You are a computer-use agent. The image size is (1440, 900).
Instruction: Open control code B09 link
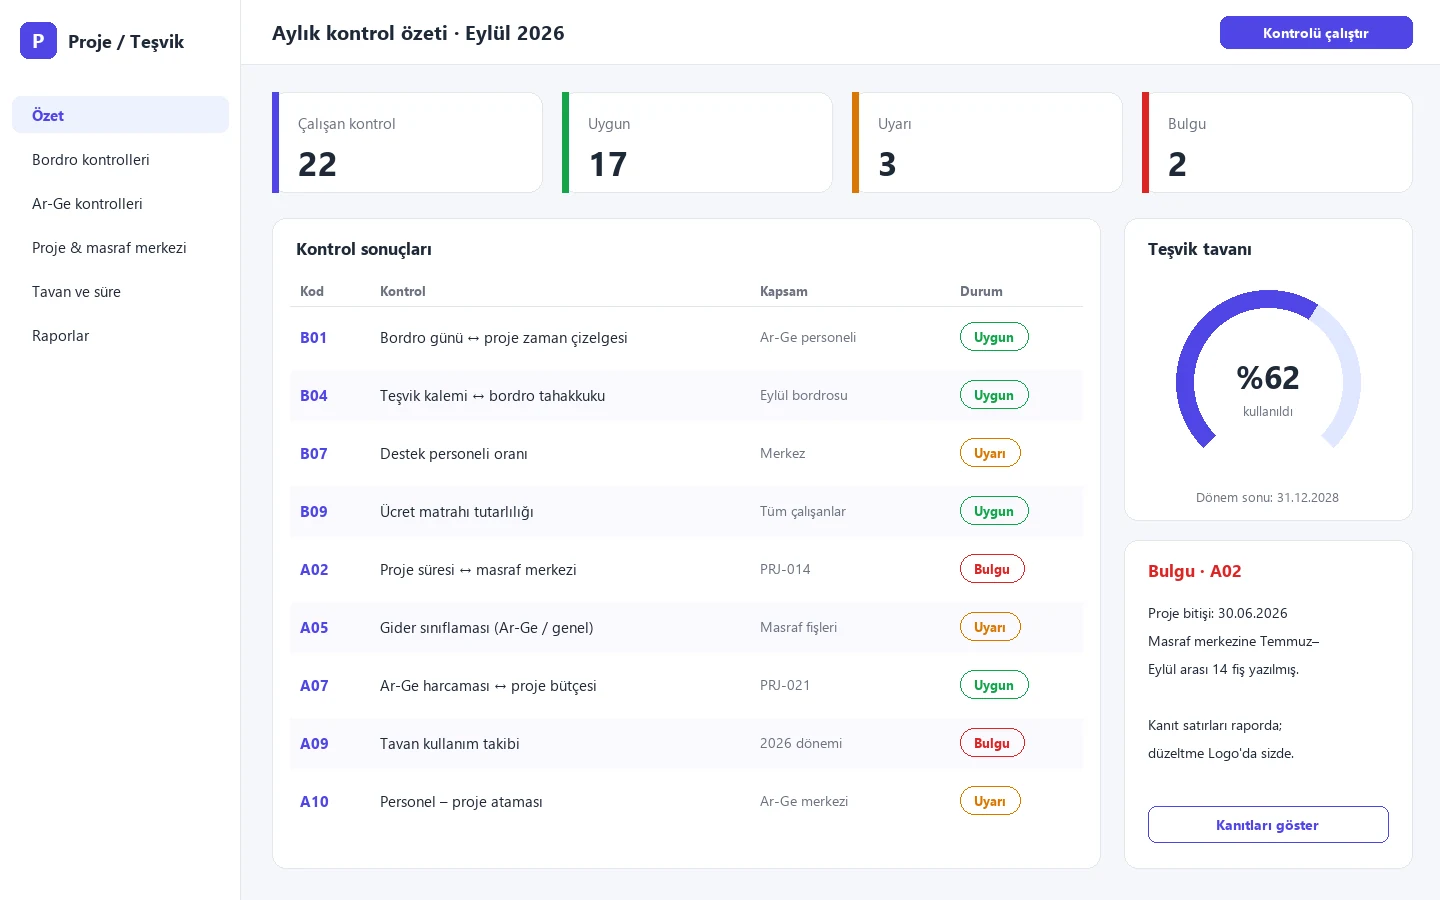(314, 512)
